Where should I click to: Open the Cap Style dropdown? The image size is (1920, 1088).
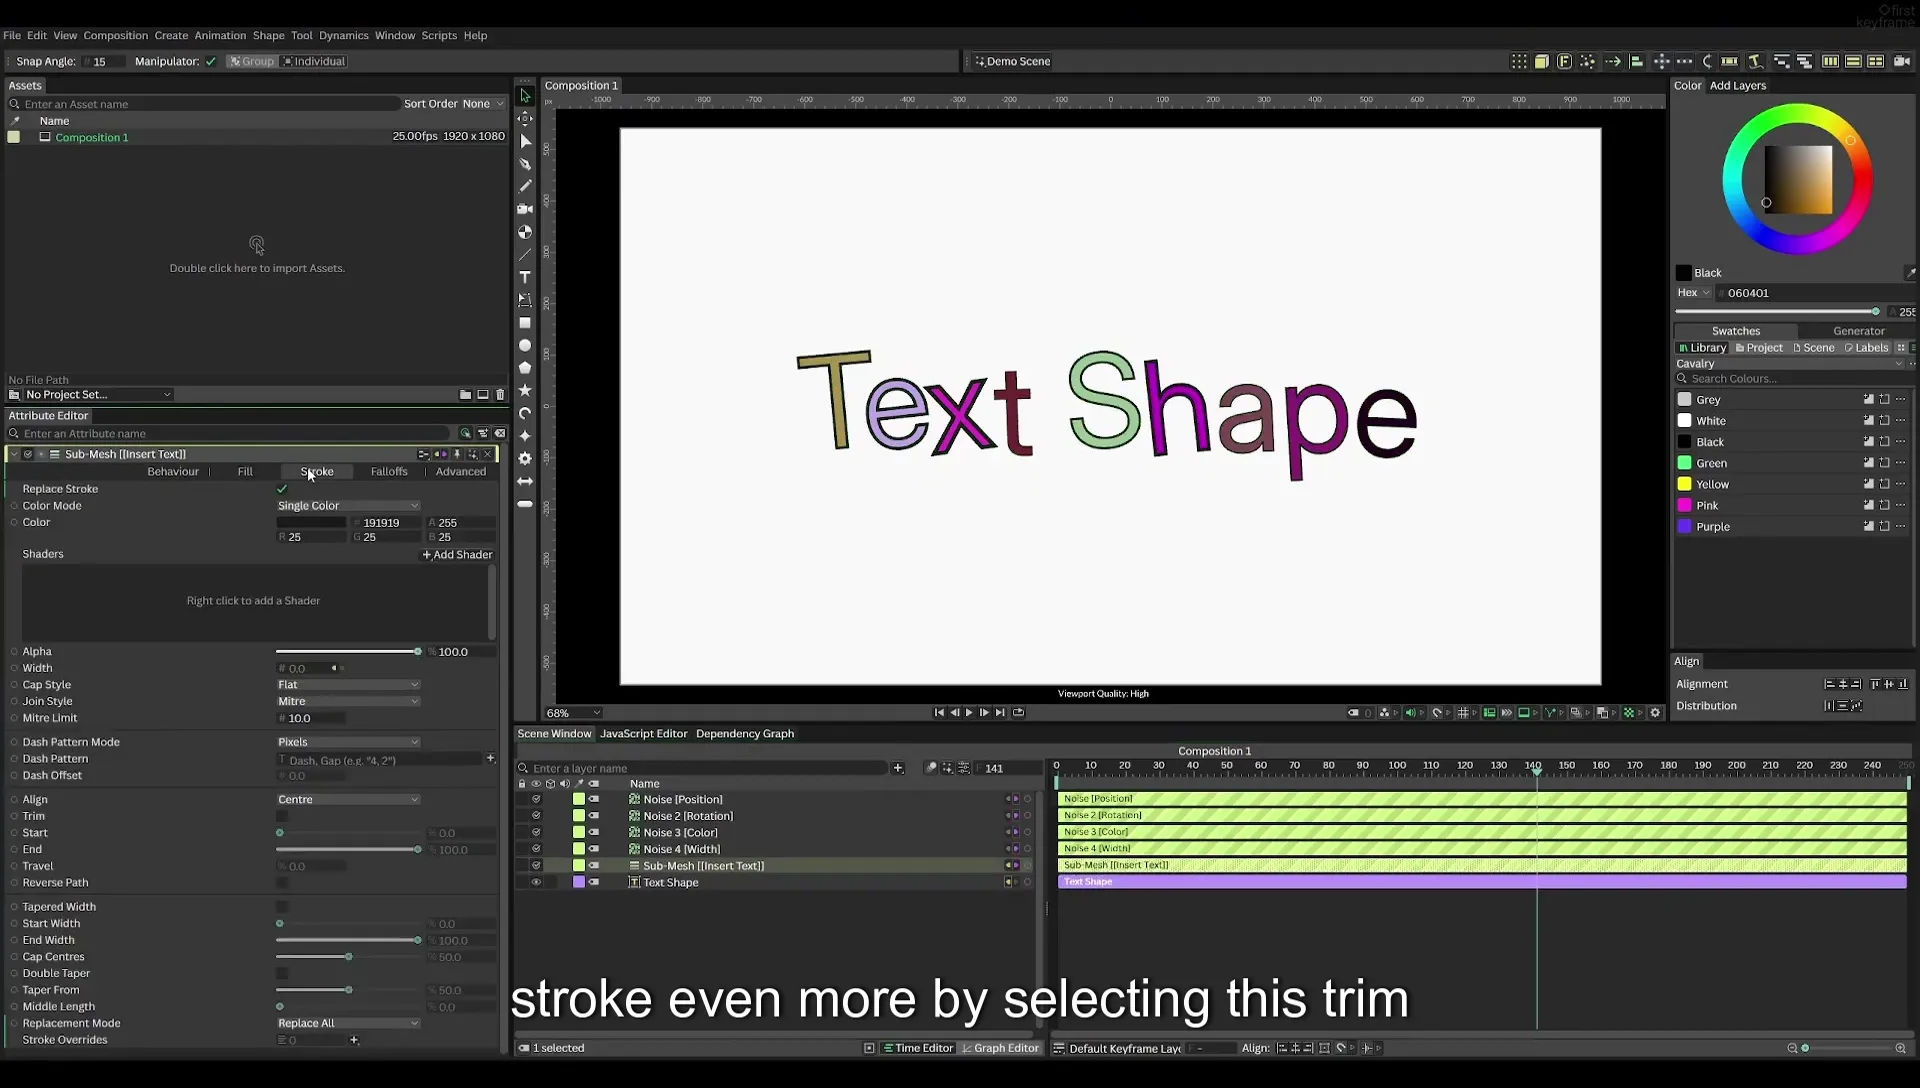coord(348,685)
